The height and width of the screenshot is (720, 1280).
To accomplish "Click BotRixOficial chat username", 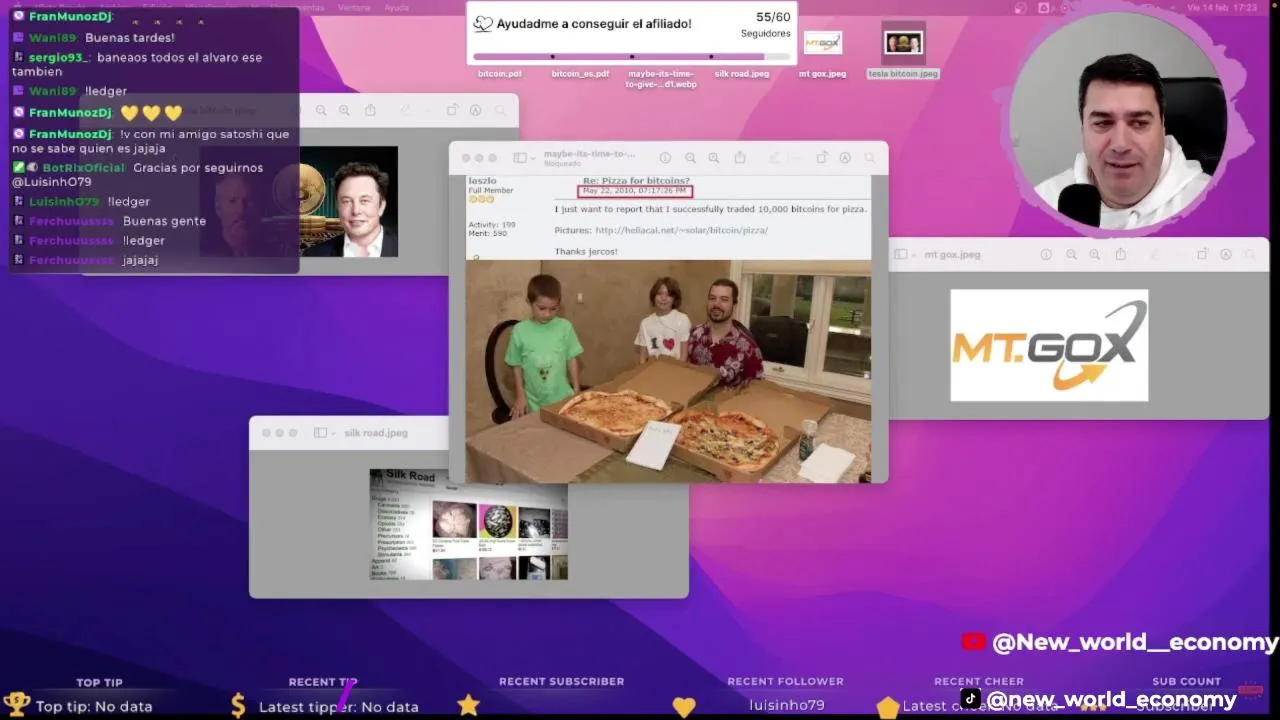I will (x=83, y=168).
